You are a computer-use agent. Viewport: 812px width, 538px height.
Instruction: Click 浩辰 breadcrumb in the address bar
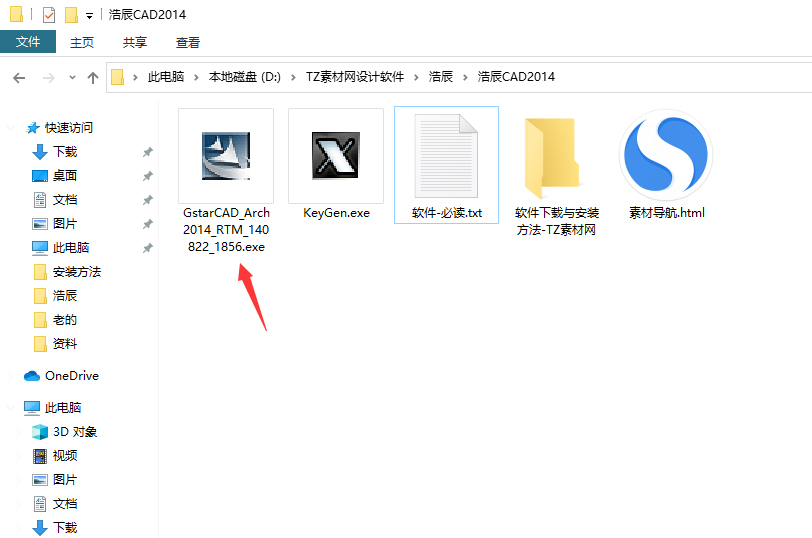tap(441, 77)
